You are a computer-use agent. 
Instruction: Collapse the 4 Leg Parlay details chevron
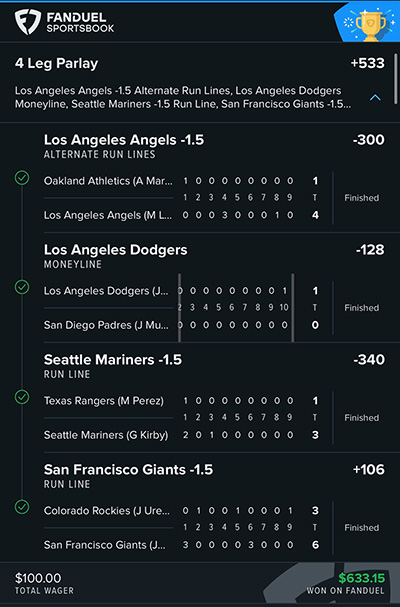click(375, 98)
